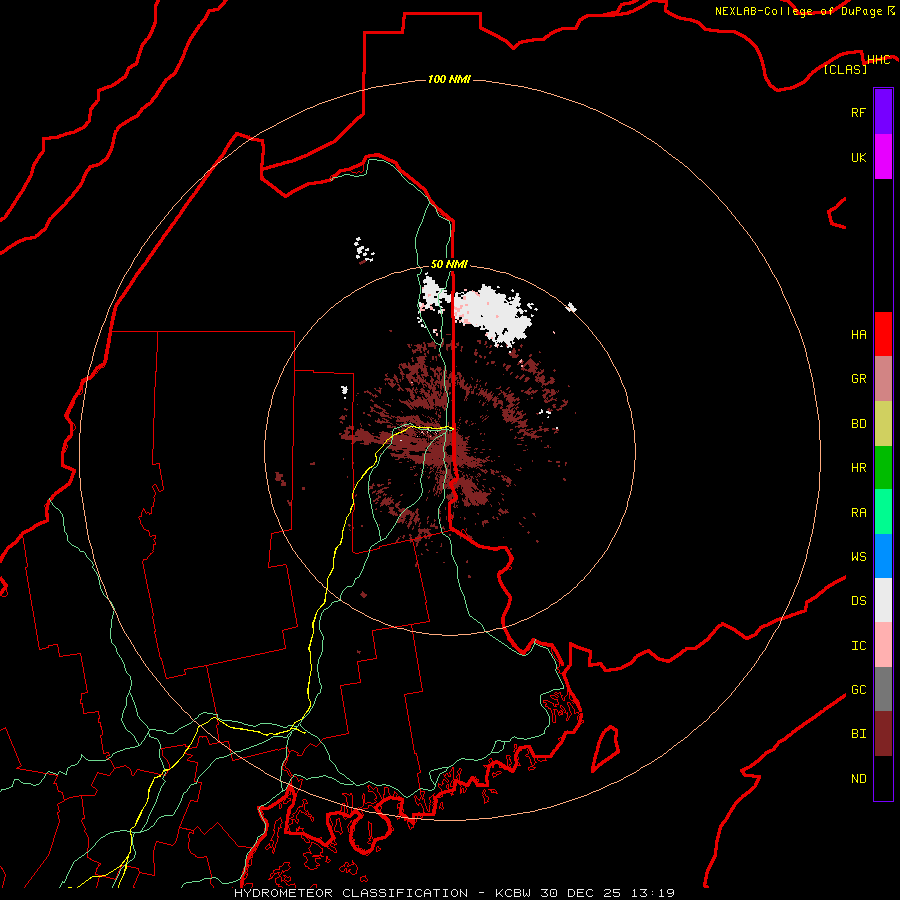The width and height of the screenshot is (900, 900).
Task: Click the [CLAS] units label
Action: click(x=845, y=69)
